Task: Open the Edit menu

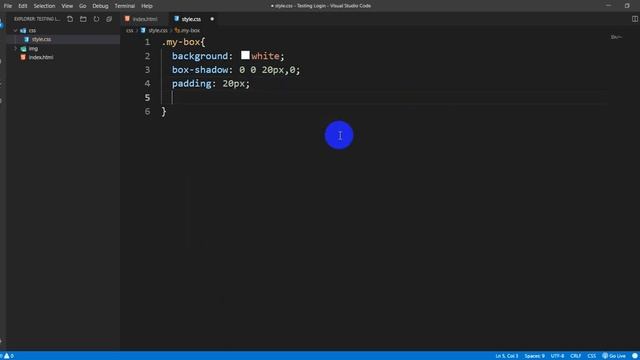Action: point(22,6)
